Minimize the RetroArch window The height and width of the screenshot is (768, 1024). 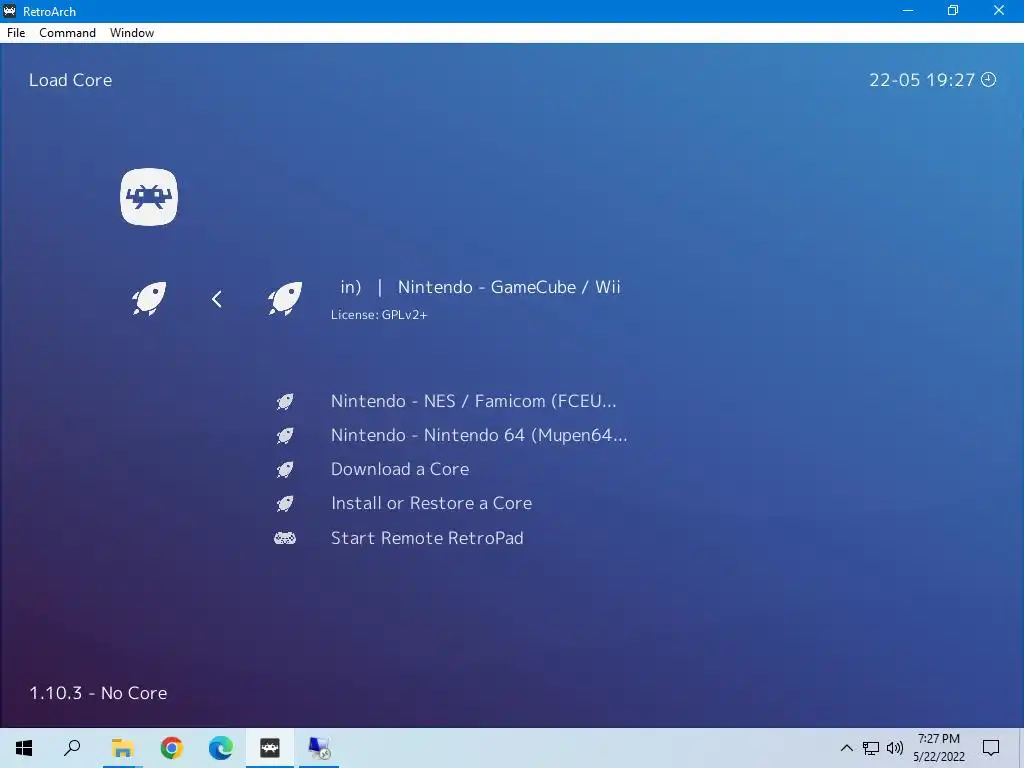tap(908, 10)
